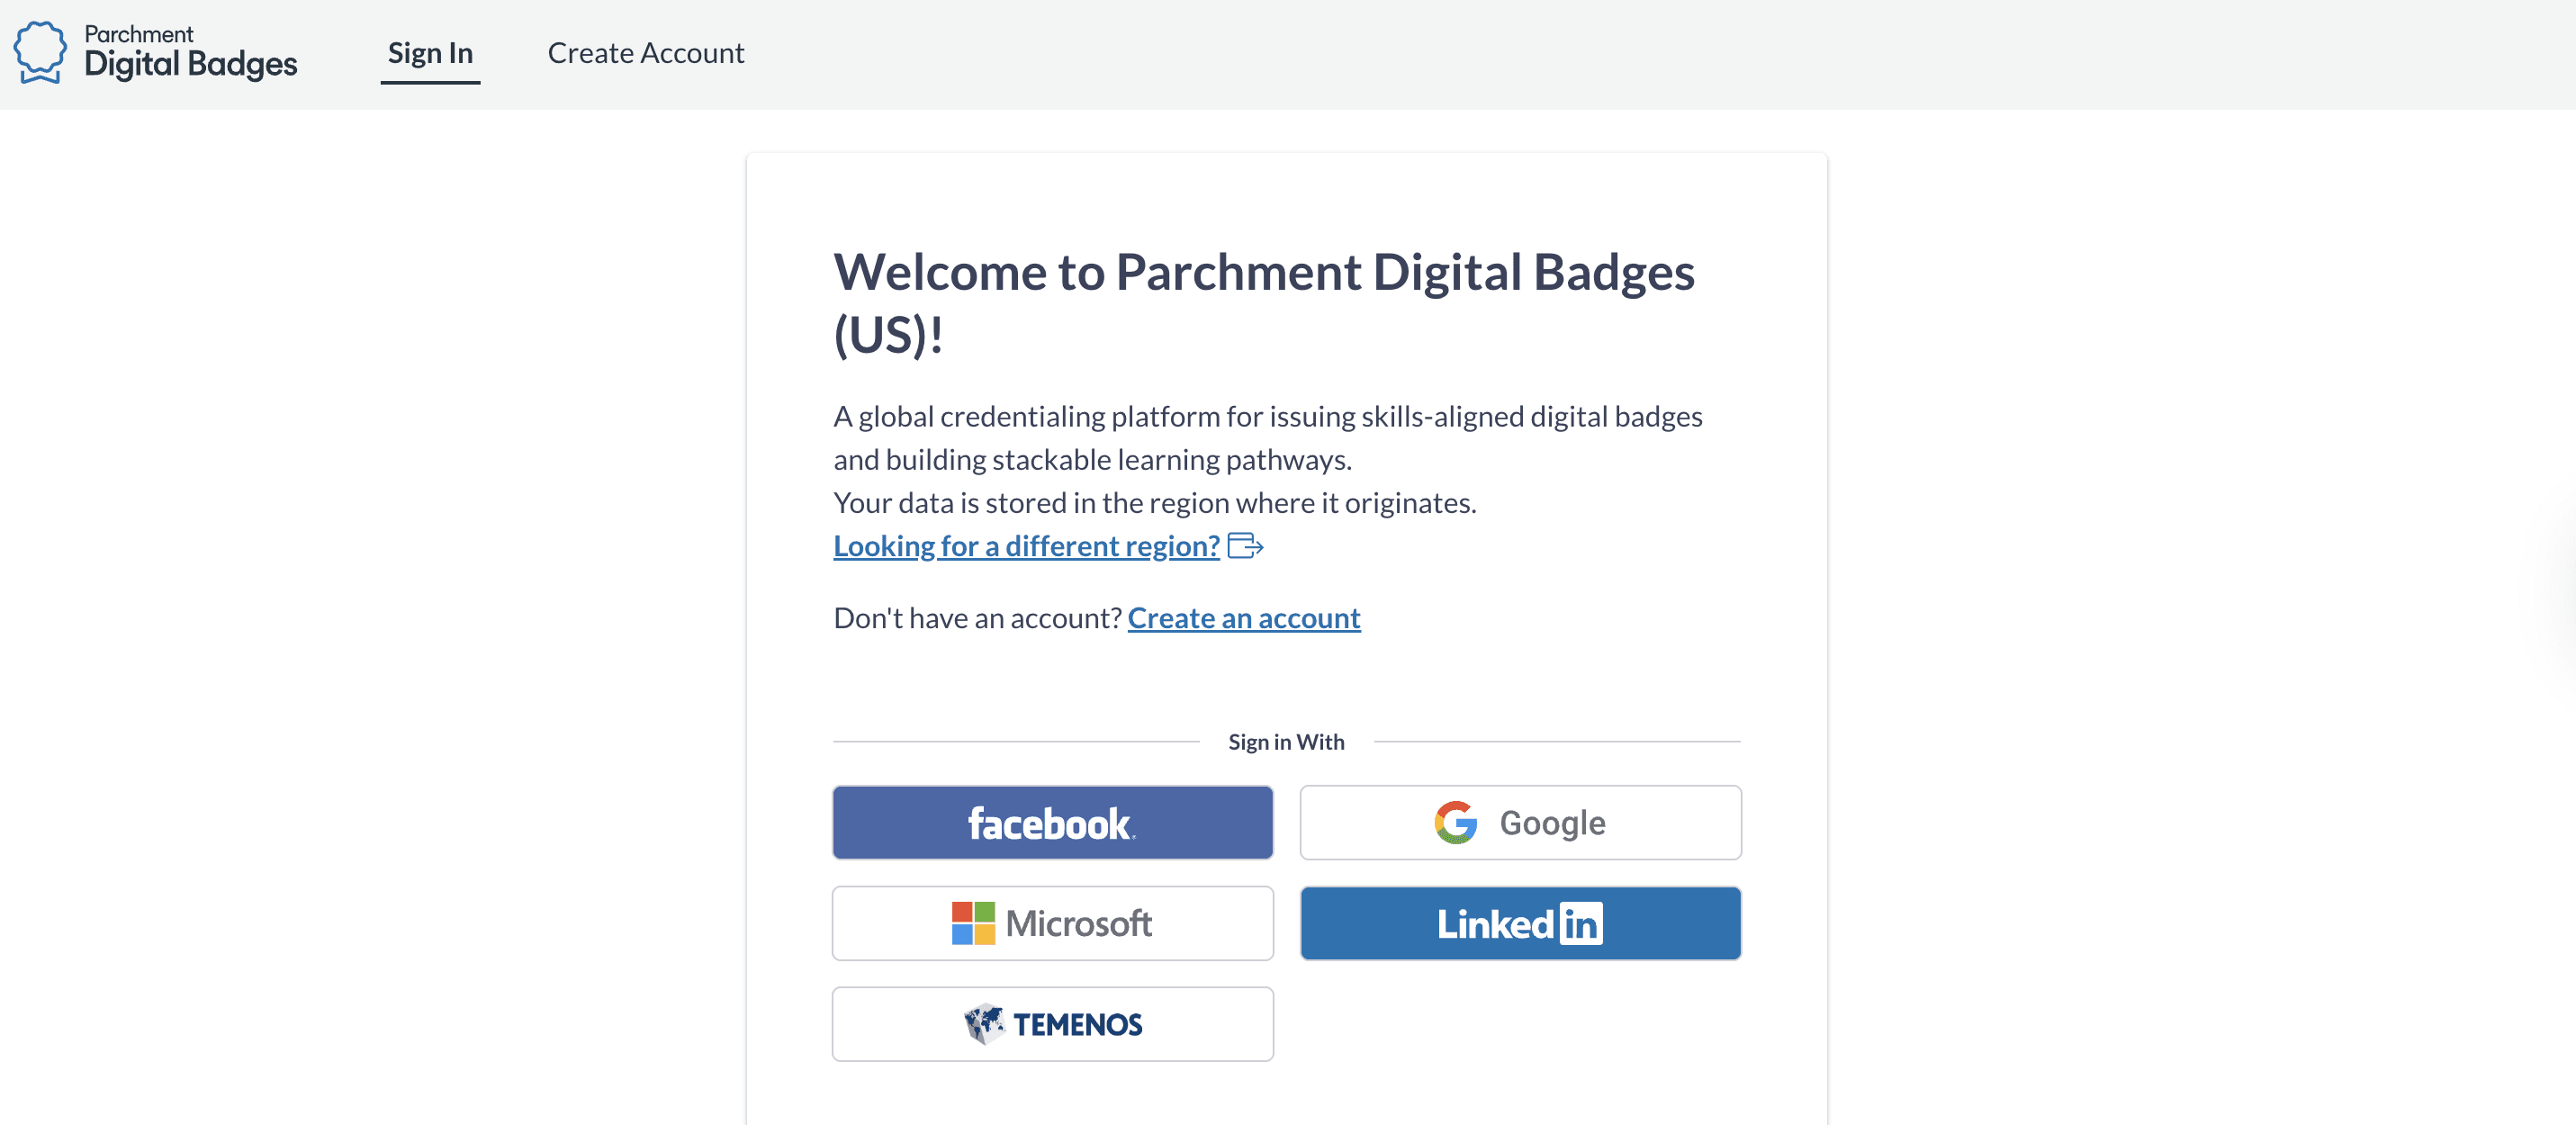The height and width of the screenshot is (1125, 2576).
Task: Click the external region arrow icon
Action: tap(1246, 546)
